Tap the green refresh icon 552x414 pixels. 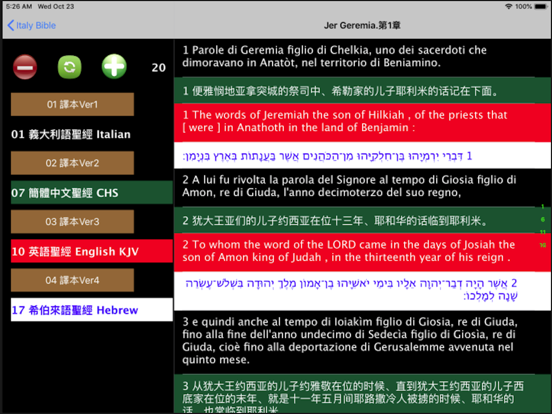[x=69, y=67]
